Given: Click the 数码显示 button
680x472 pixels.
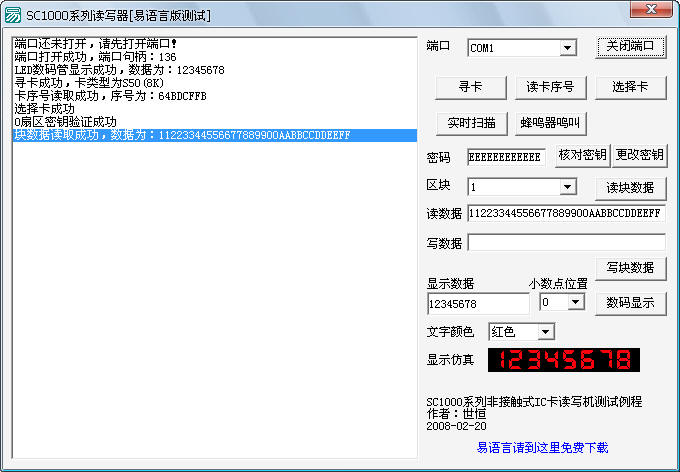Looking at the screenshot, I should tap(631, 303).
